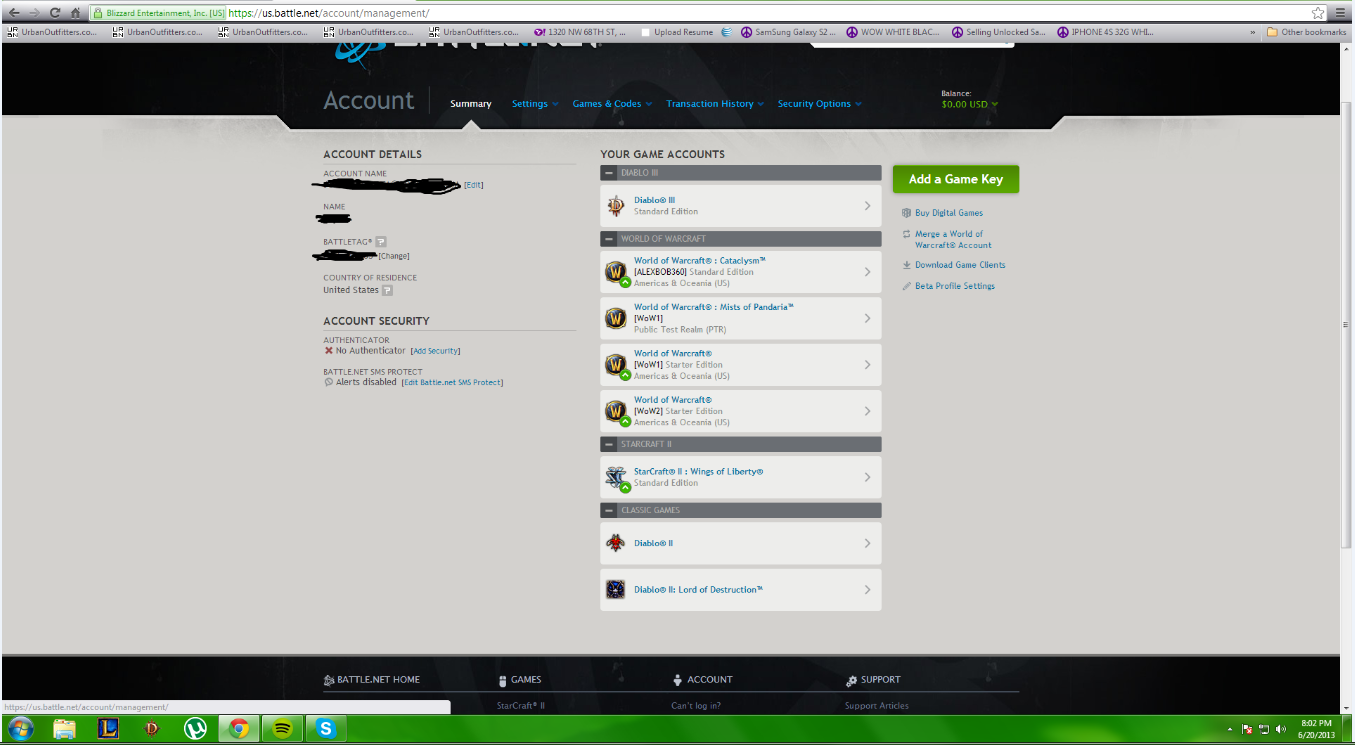Open the Games & Codes dropdown

coord(612,104)
